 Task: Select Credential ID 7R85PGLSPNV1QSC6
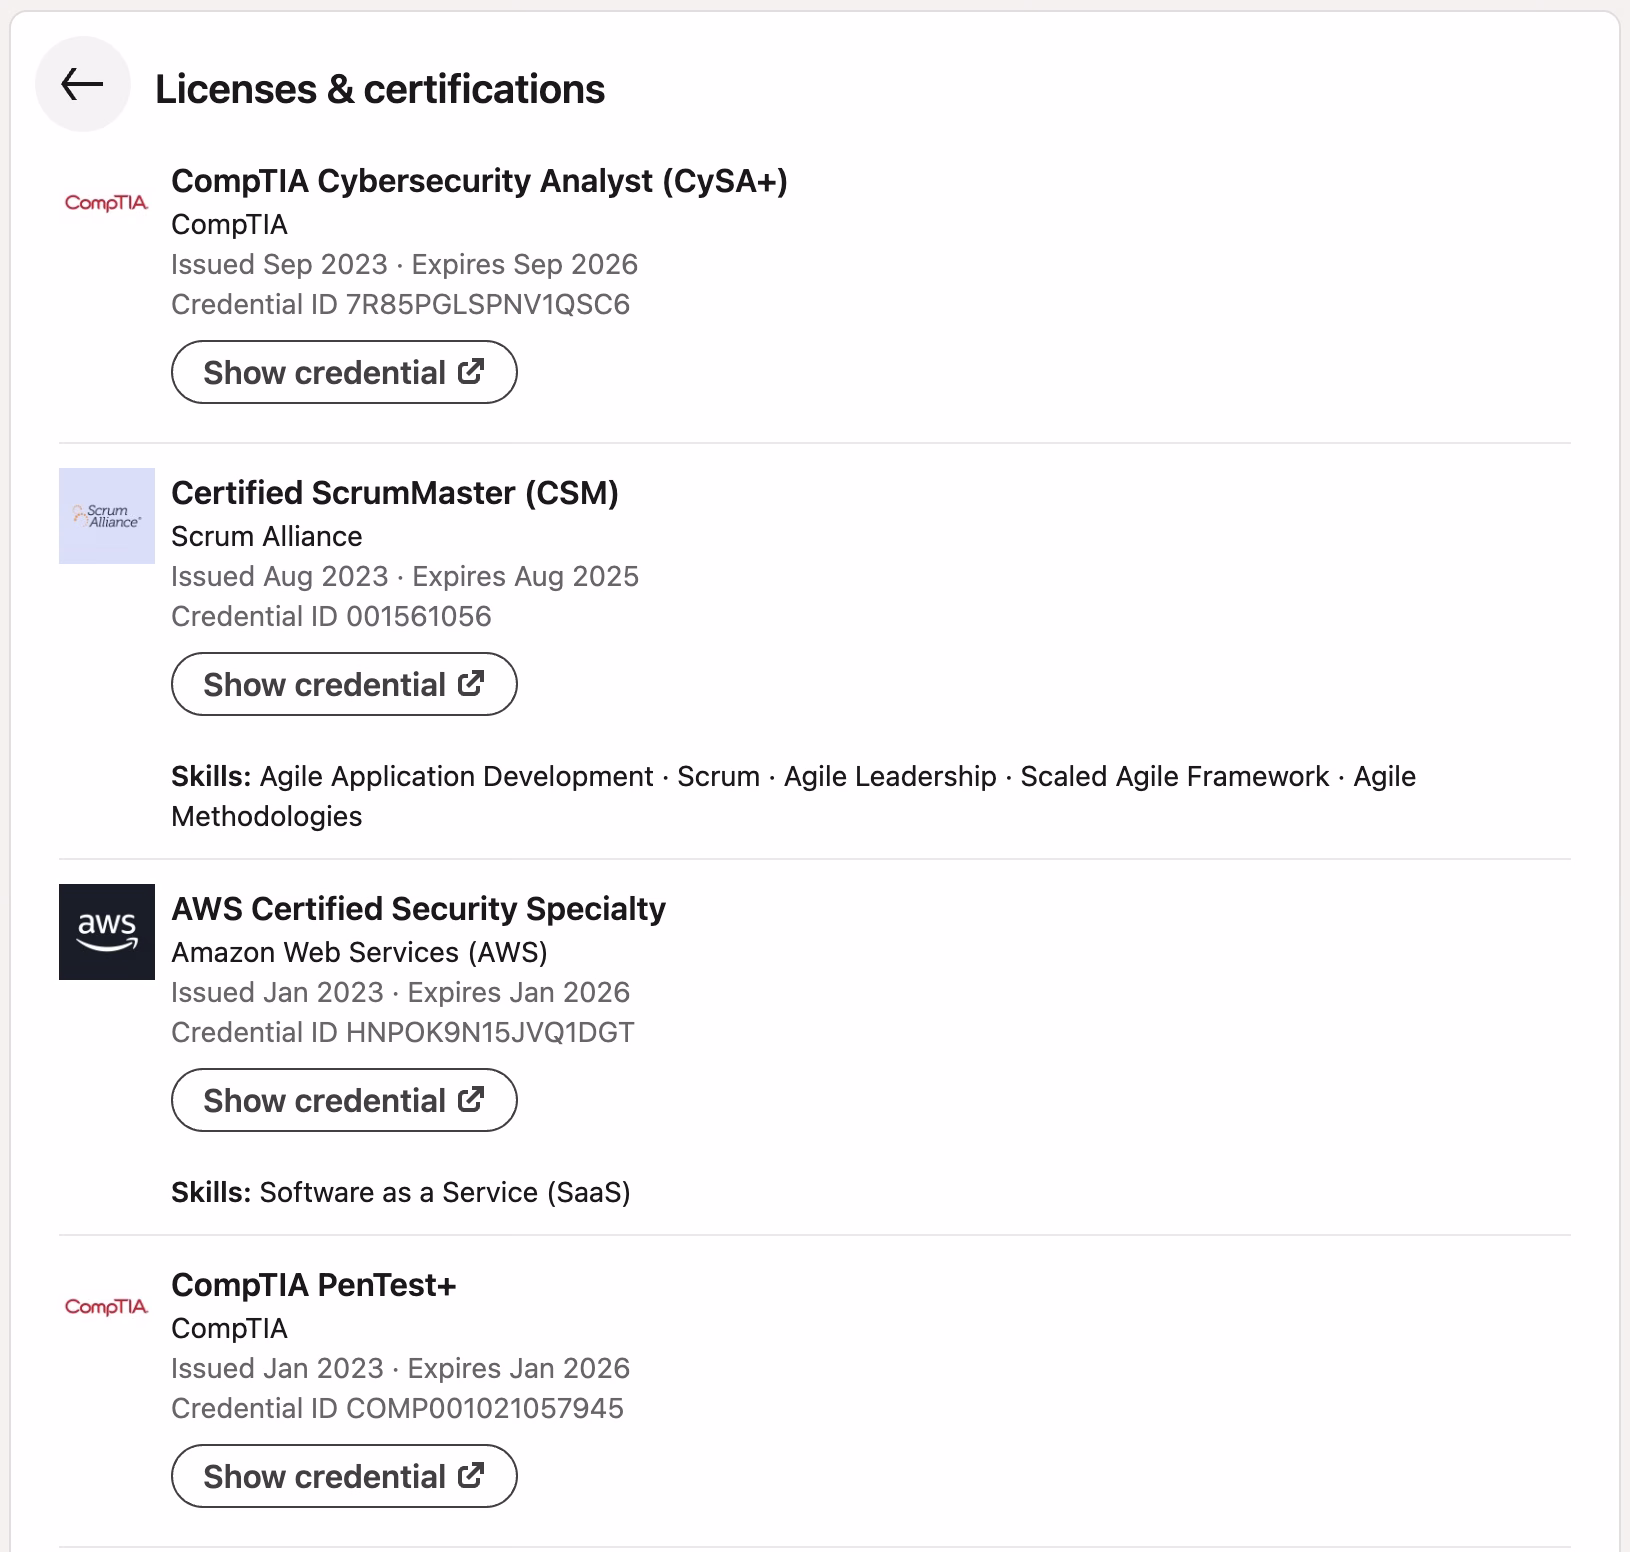coord(400,304)
